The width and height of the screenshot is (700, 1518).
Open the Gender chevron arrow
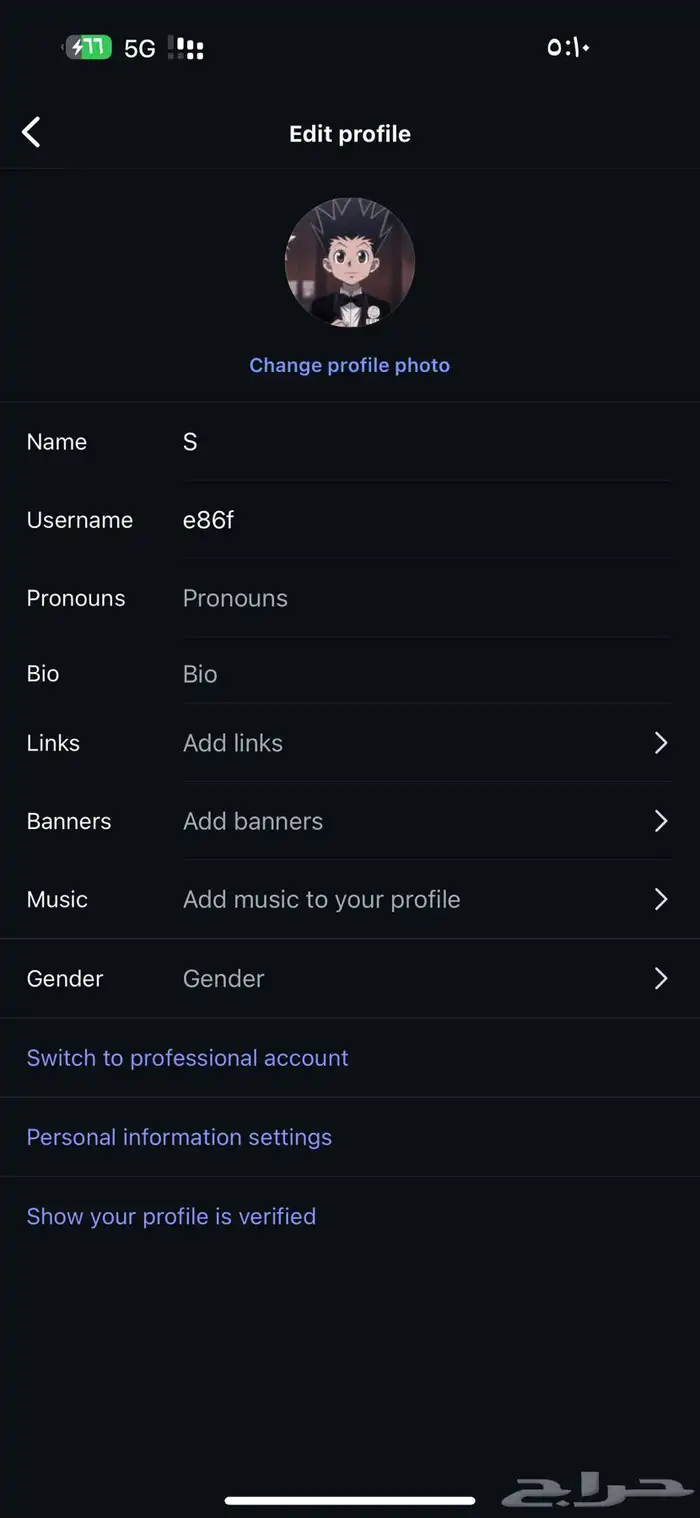click(x=660, y=978)
